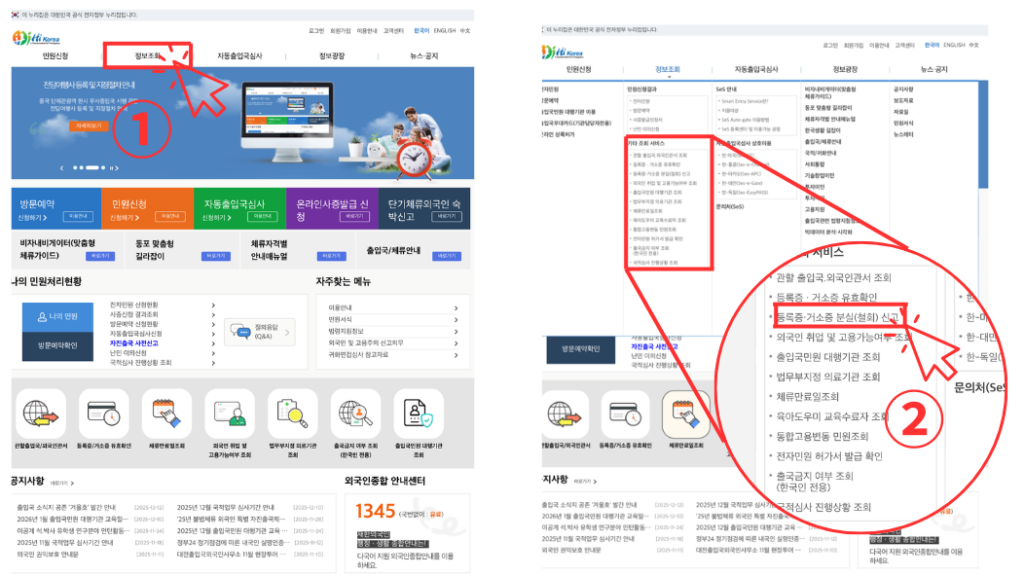Viewport: 1024px width, 576px height.
Task: Open 관할출입국/외국인관서 globe icon in left screenshot
Action: pos(41,412)
